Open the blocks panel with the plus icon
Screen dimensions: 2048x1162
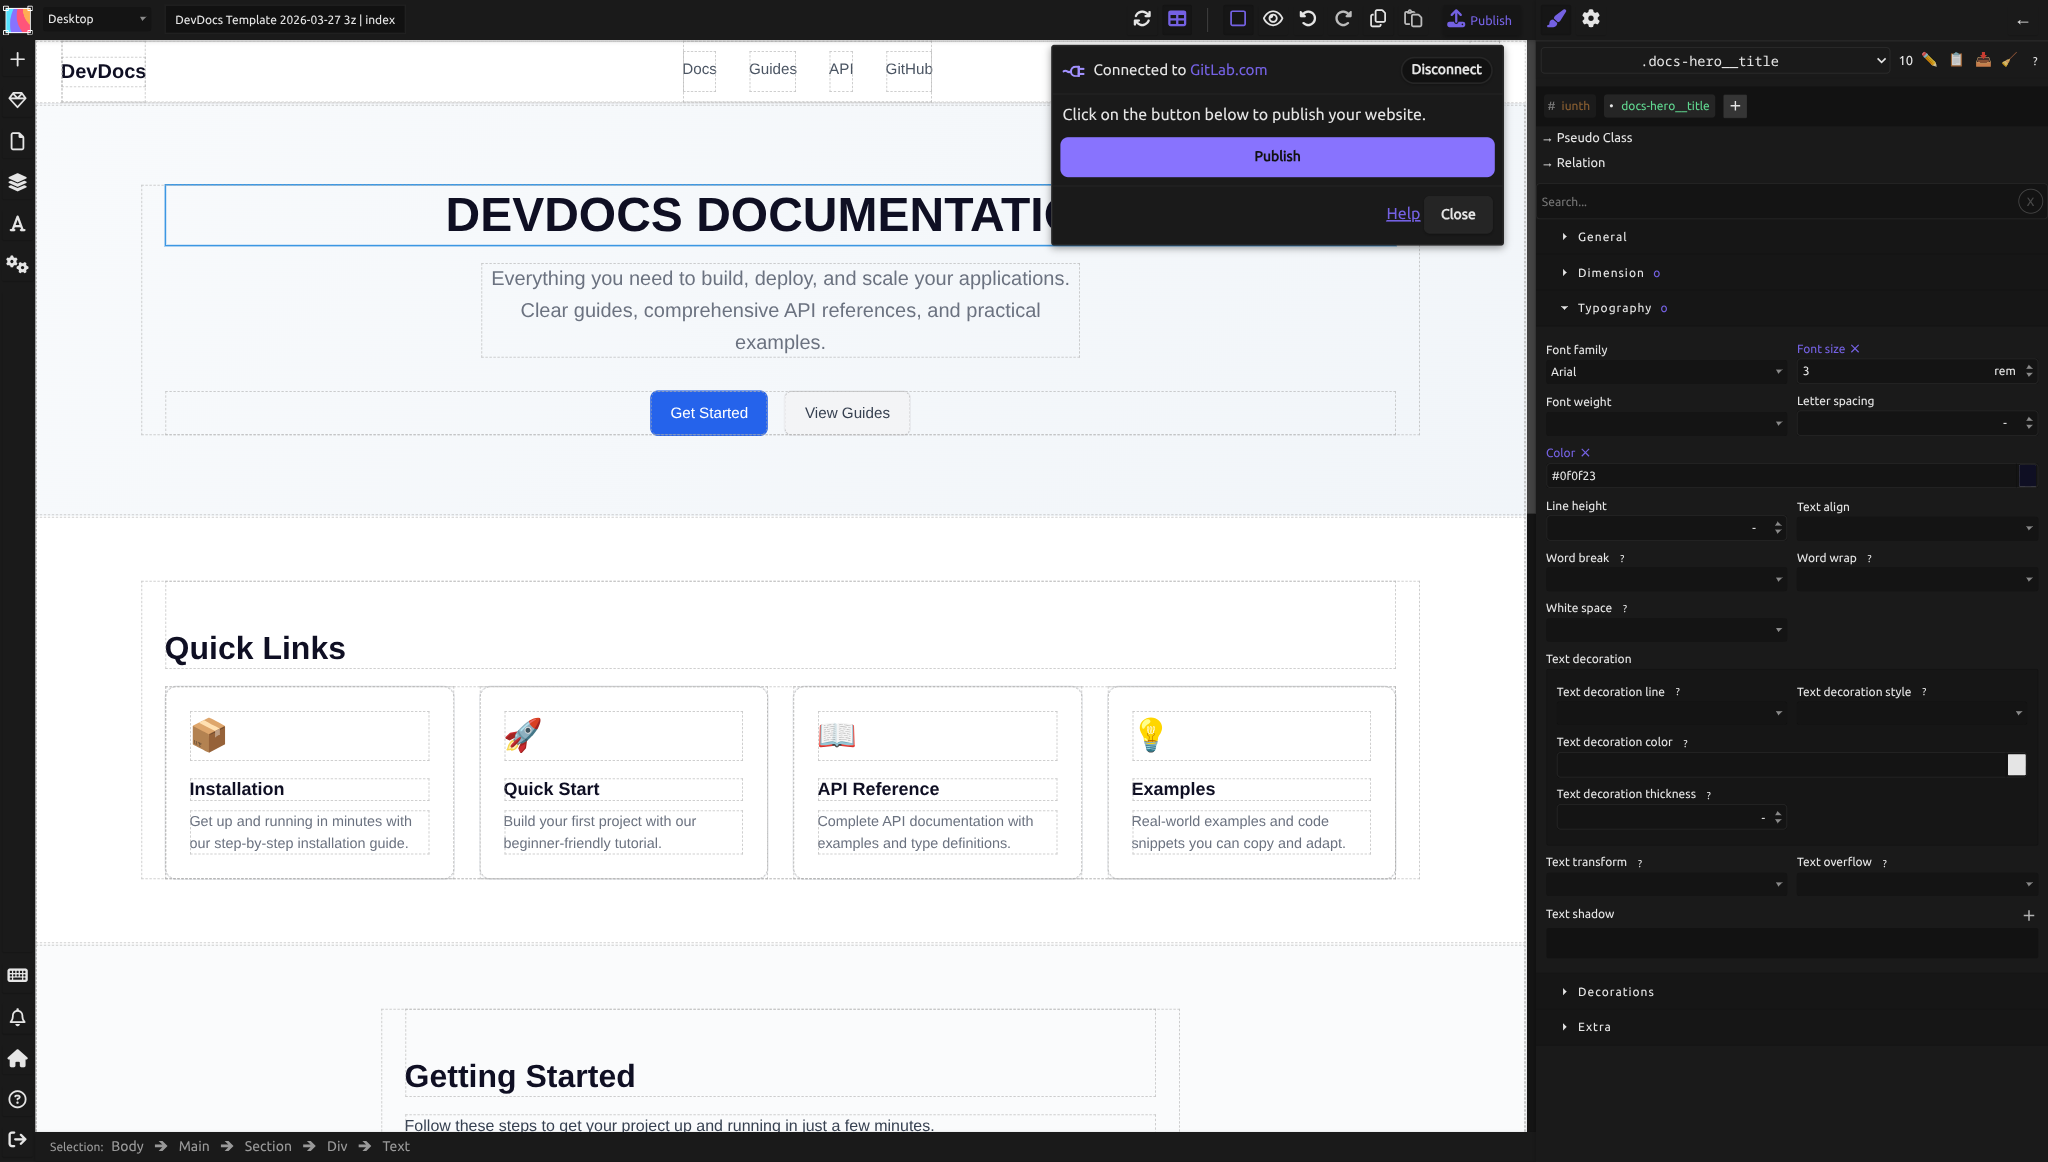click(x=18, y=59)
